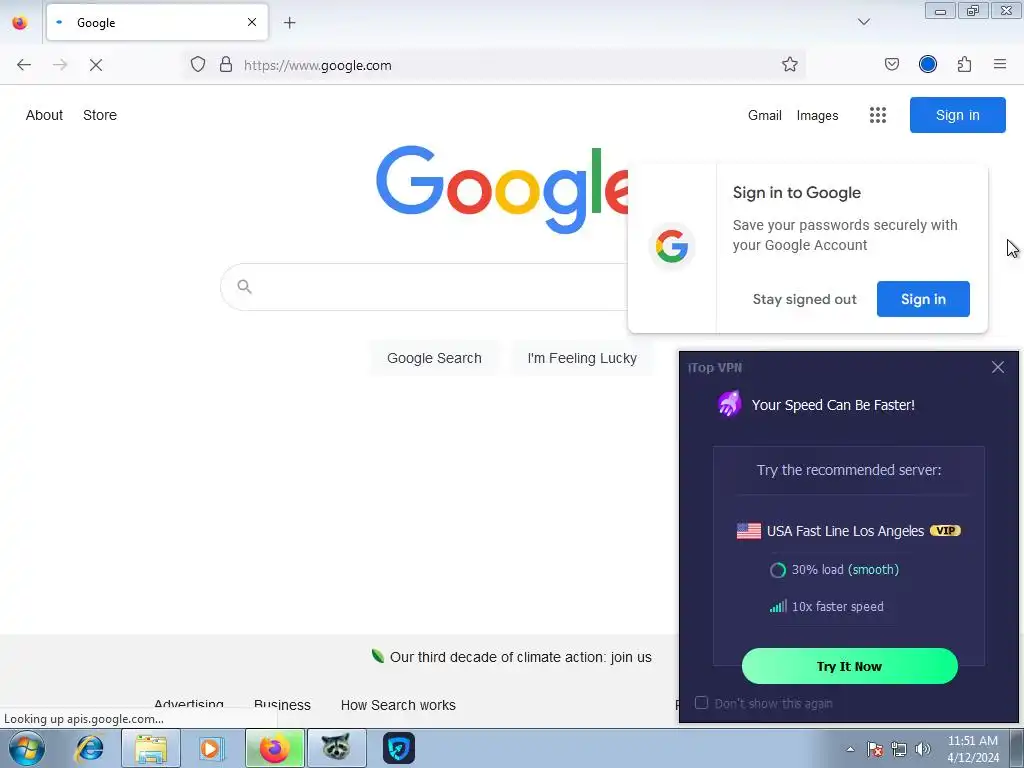Select USA Fast Line Los Angeles server
Viewport: 1024px width, 768px height.
[x=844, y=531]
